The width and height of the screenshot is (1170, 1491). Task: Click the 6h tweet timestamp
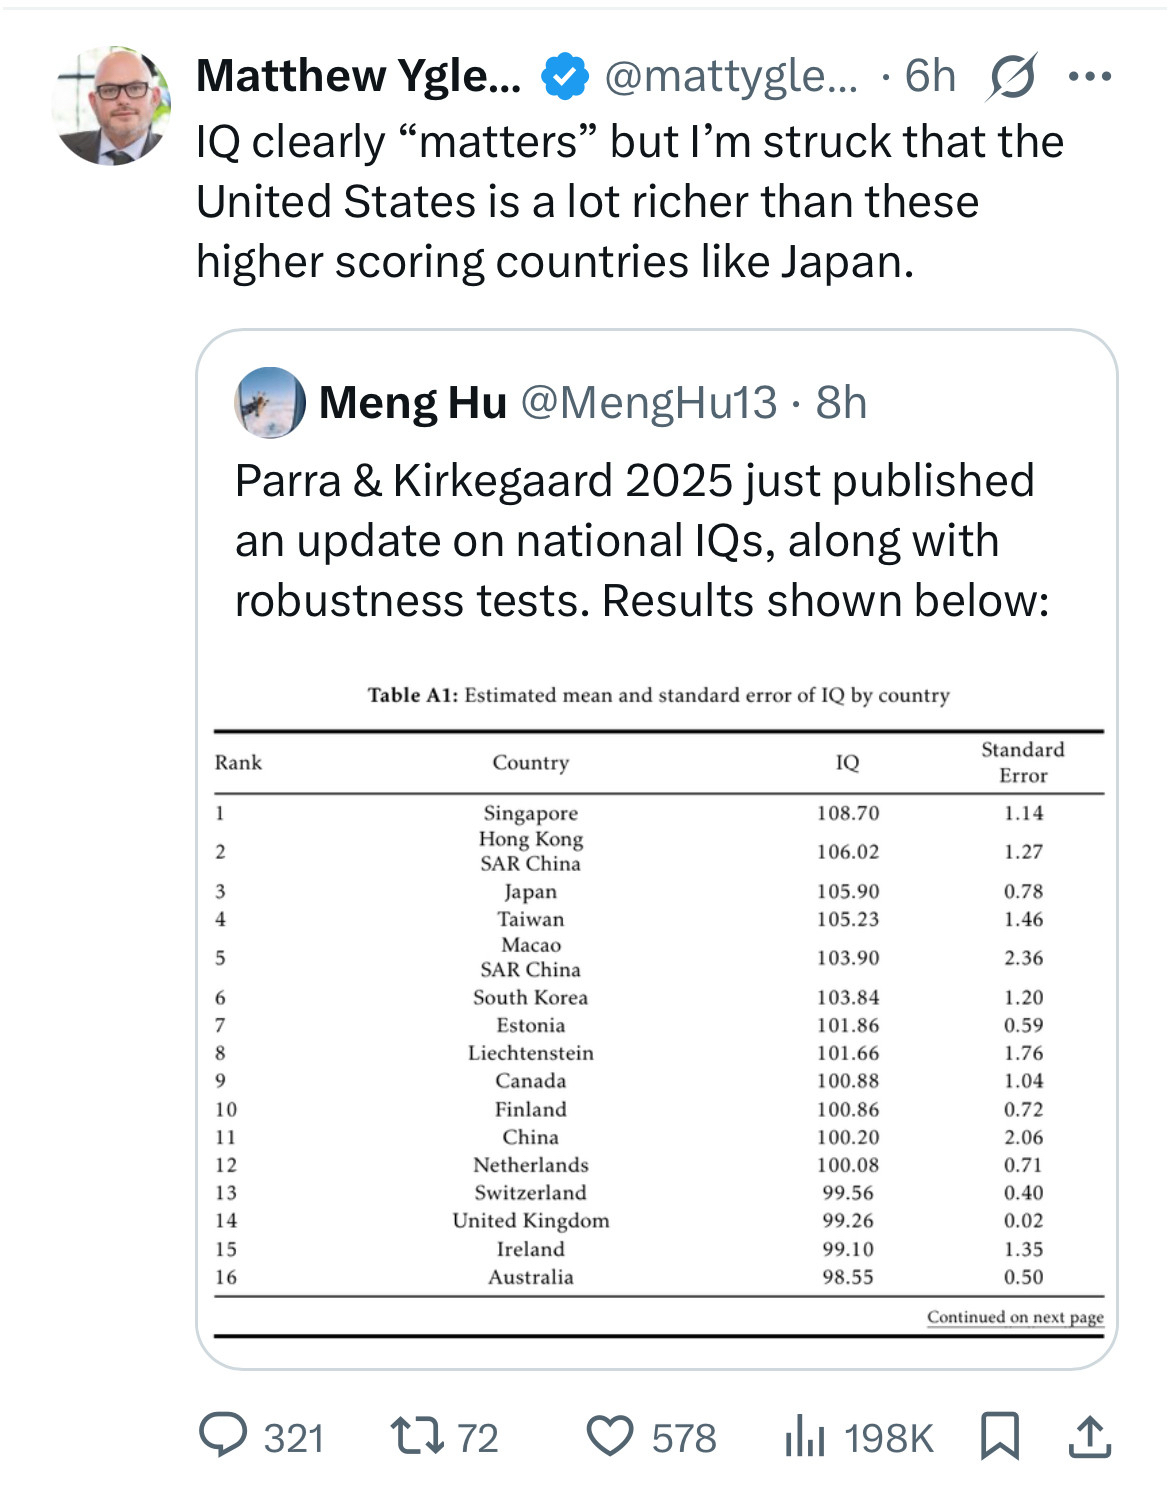[x=930, y=77]
